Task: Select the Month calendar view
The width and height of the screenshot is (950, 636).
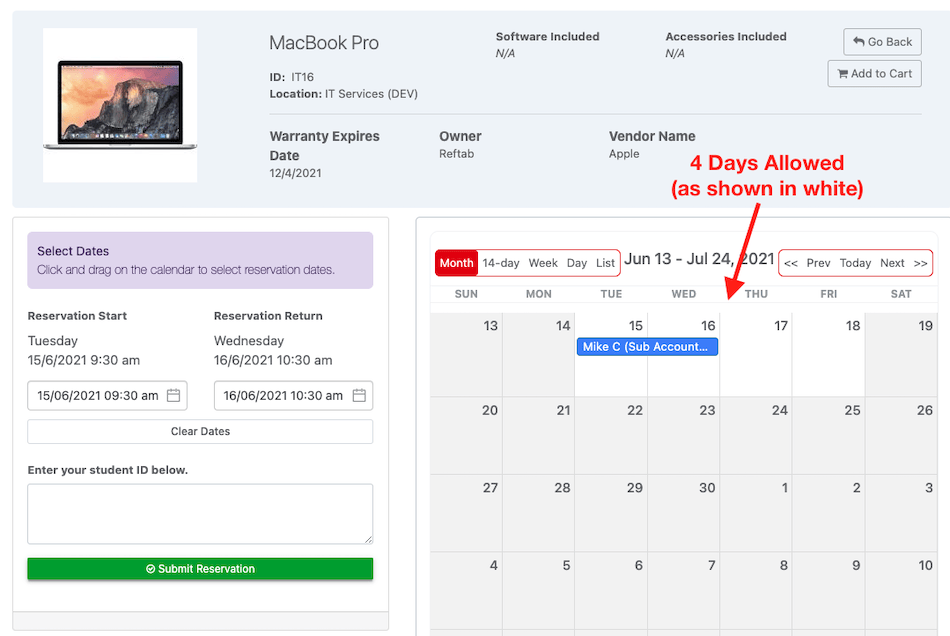Action: 456,262
